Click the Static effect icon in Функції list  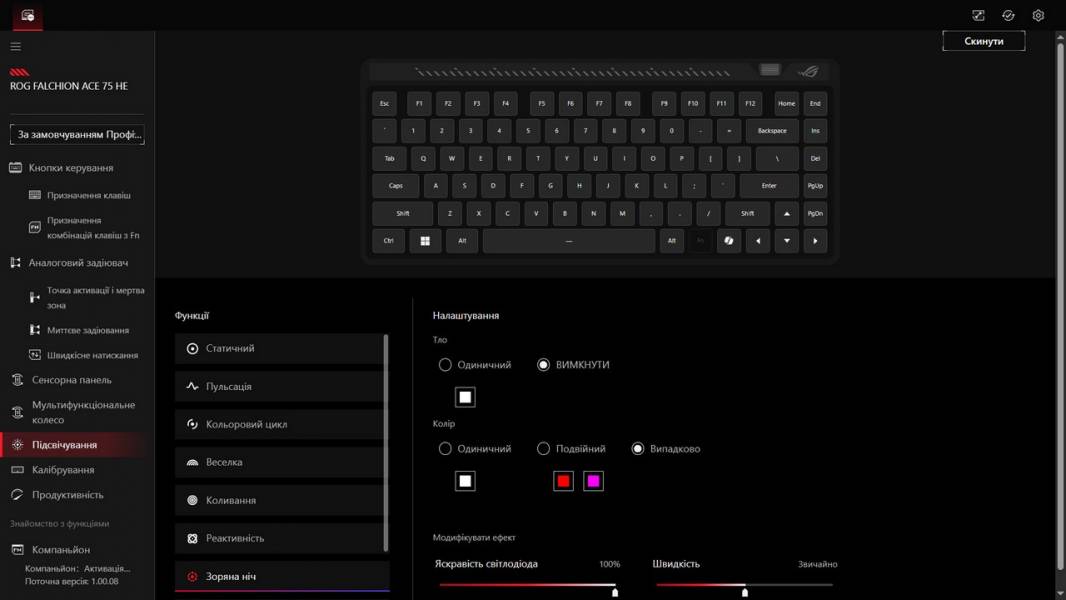[193, 348]
